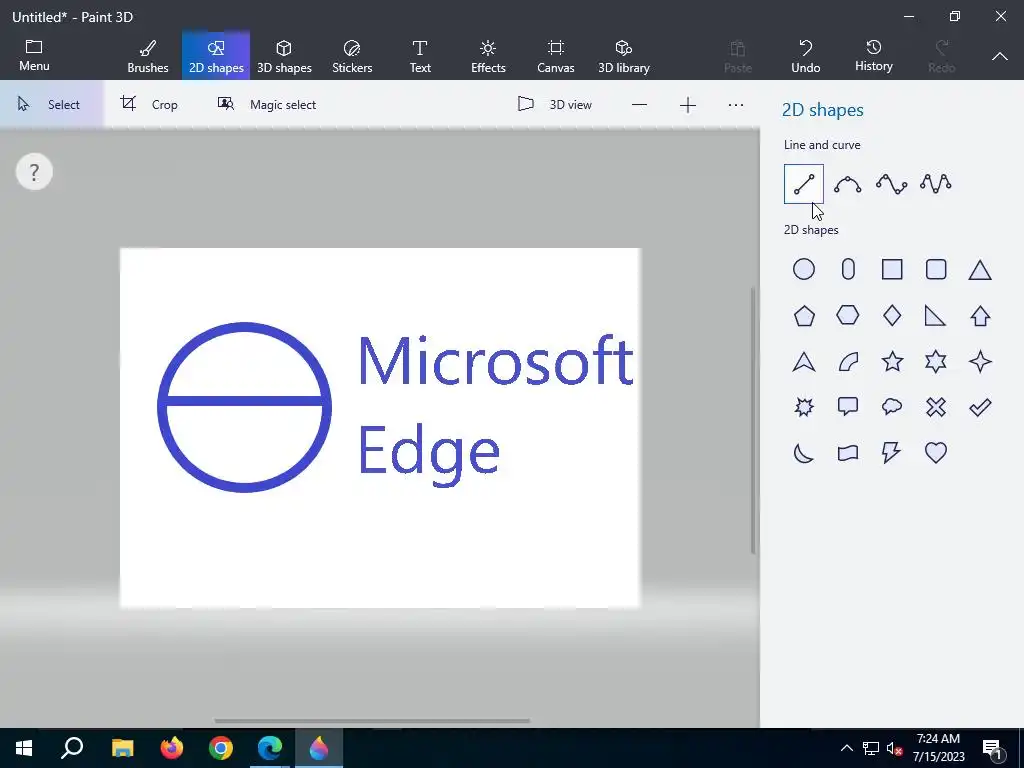Insert the Thought cloud bubble shape
This screenshot has width=1024, height=768.
tap(892, 407)
